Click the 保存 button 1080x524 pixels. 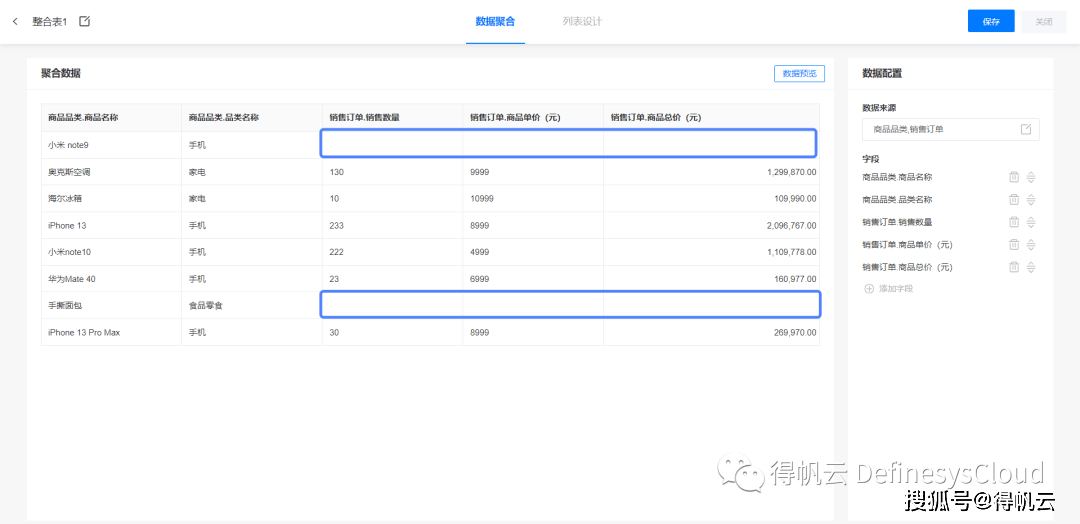pyautogui.click(x=991, y=21)
